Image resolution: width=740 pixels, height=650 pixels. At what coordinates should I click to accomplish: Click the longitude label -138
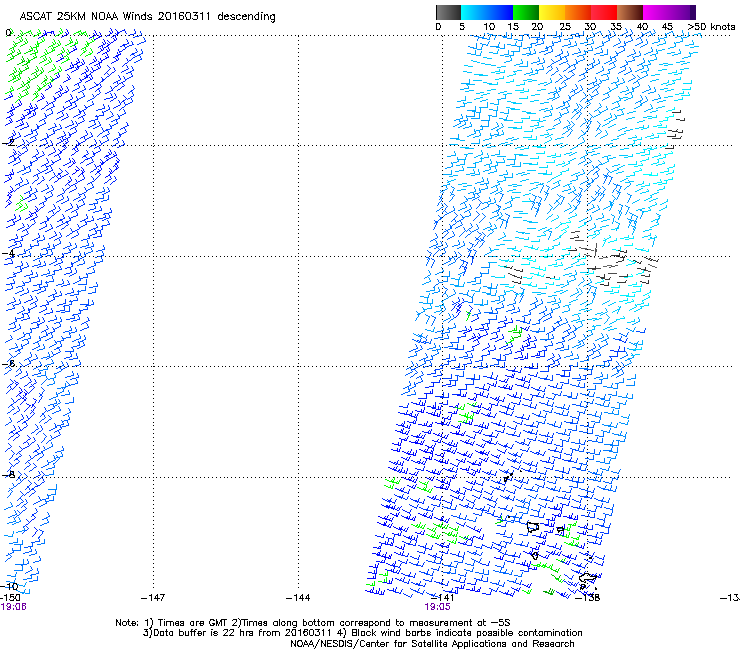(588, 598)
